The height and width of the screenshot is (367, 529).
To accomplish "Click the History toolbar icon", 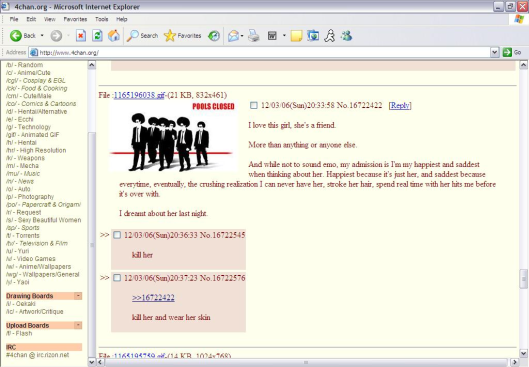I will (214, 35).
